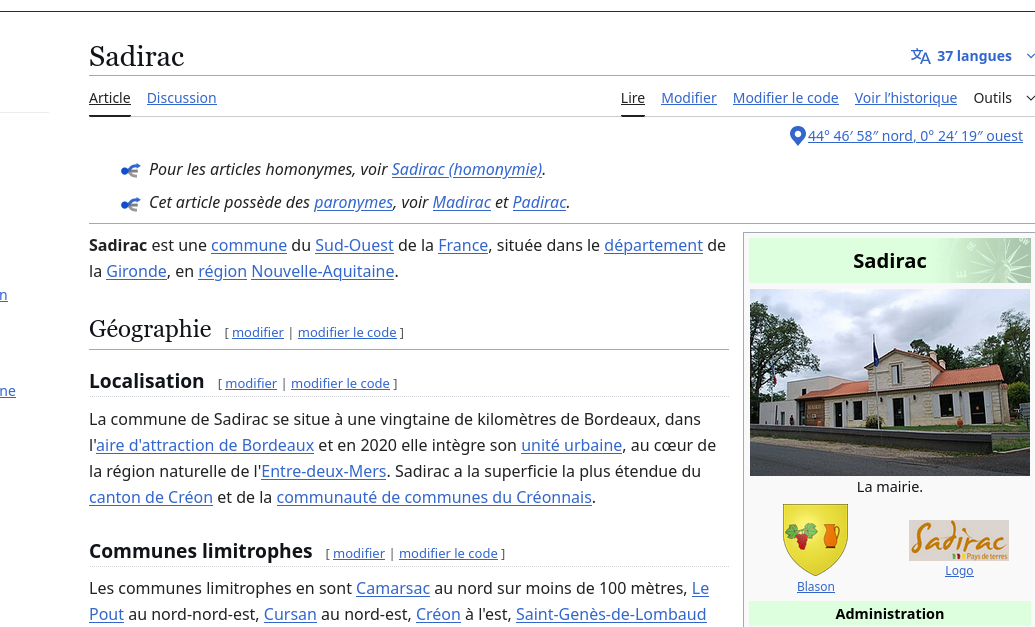Follow the Nouvelle-Aquitaine link

322,271
